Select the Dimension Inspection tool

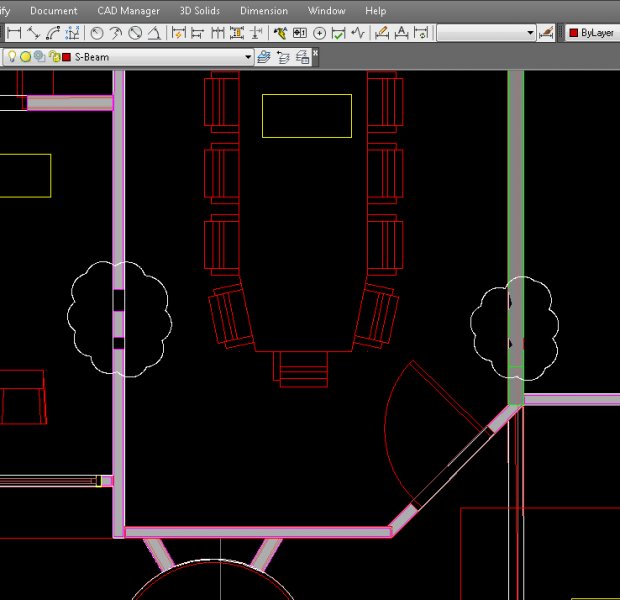pyautogui.click(x=338, y=33)
